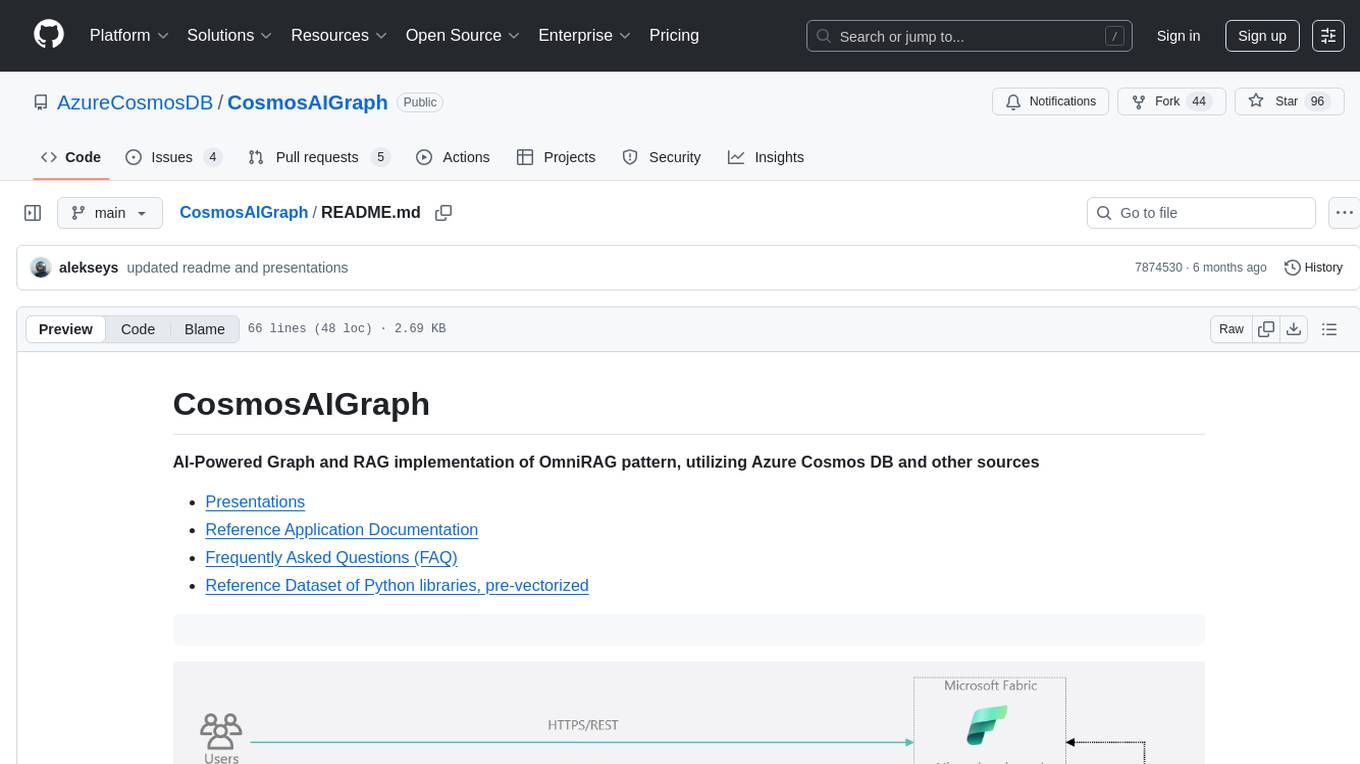Collapse the file tree side panel
Image resolution: width=1360 pixels, height=764 pixels.
coord(33,213)
